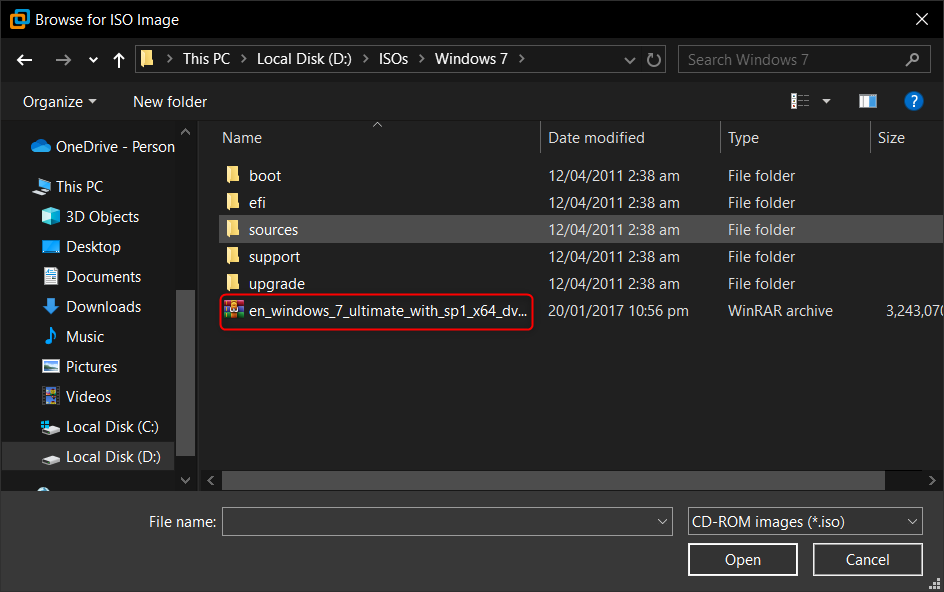Select This PC in navigation pane
Screen dimensions: 944x592
coord(79,187)
